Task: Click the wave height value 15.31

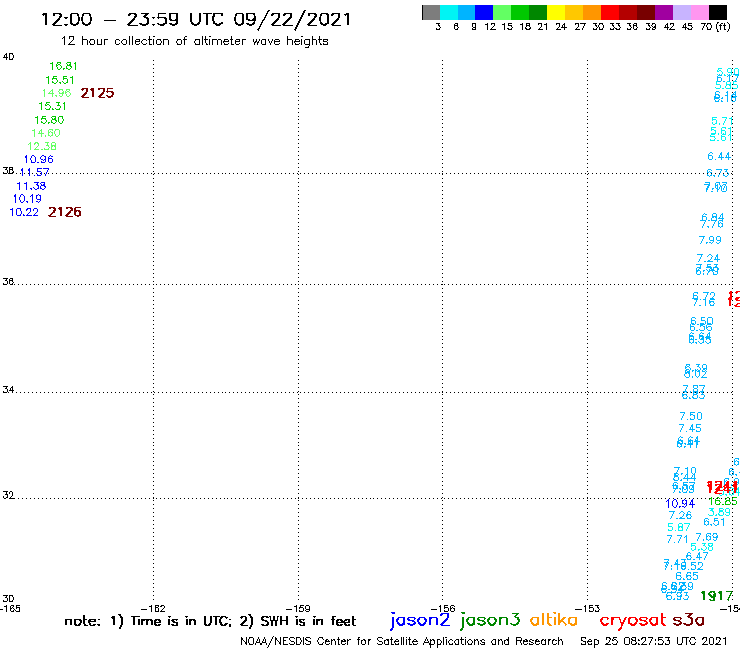Action: pyautogui.click(x=52, y=106)
